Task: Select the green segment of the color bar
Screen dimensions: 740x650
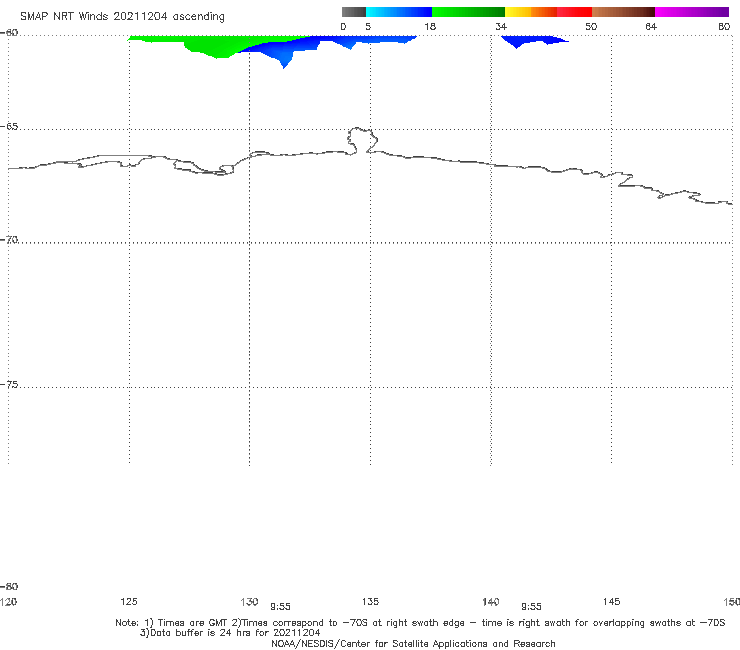Action: pyautogui.click(x=468, y=12)
